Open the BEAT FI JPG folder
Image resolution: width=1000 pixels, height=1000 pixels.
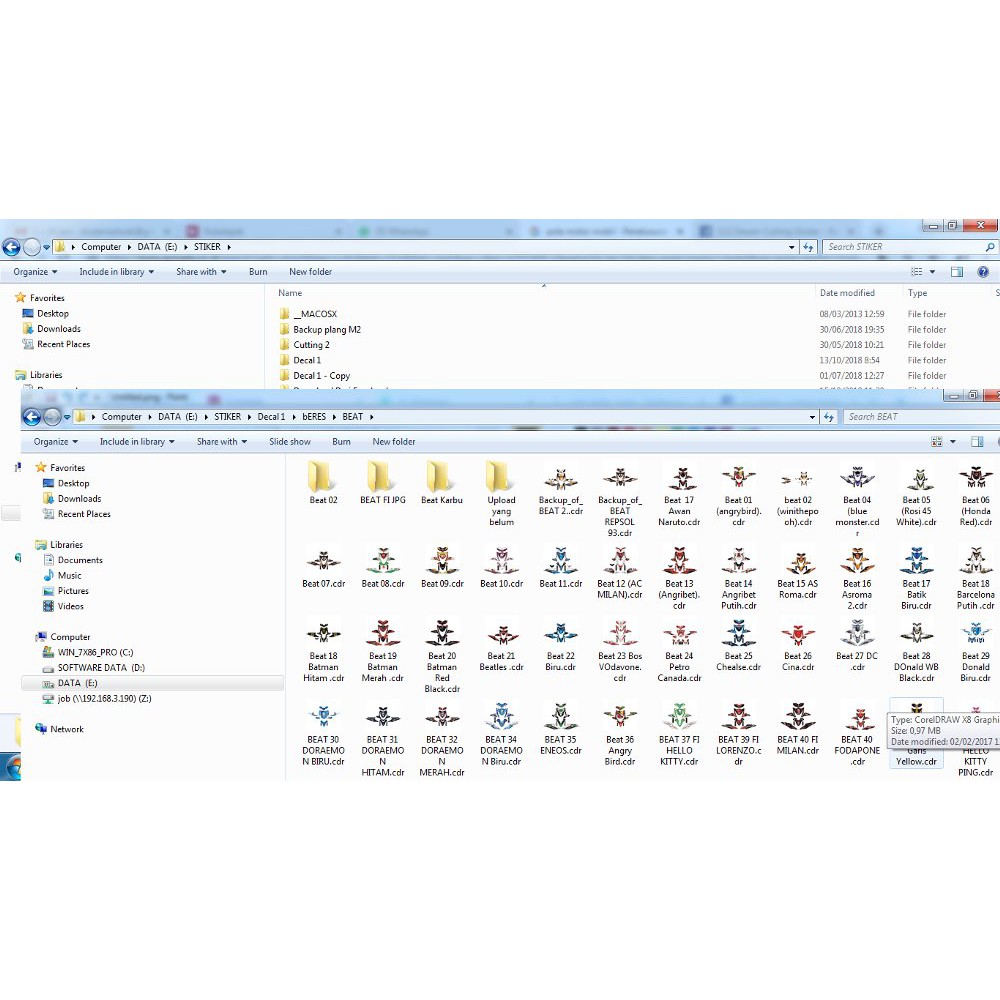pyautogui.click(x=382, y=479)
